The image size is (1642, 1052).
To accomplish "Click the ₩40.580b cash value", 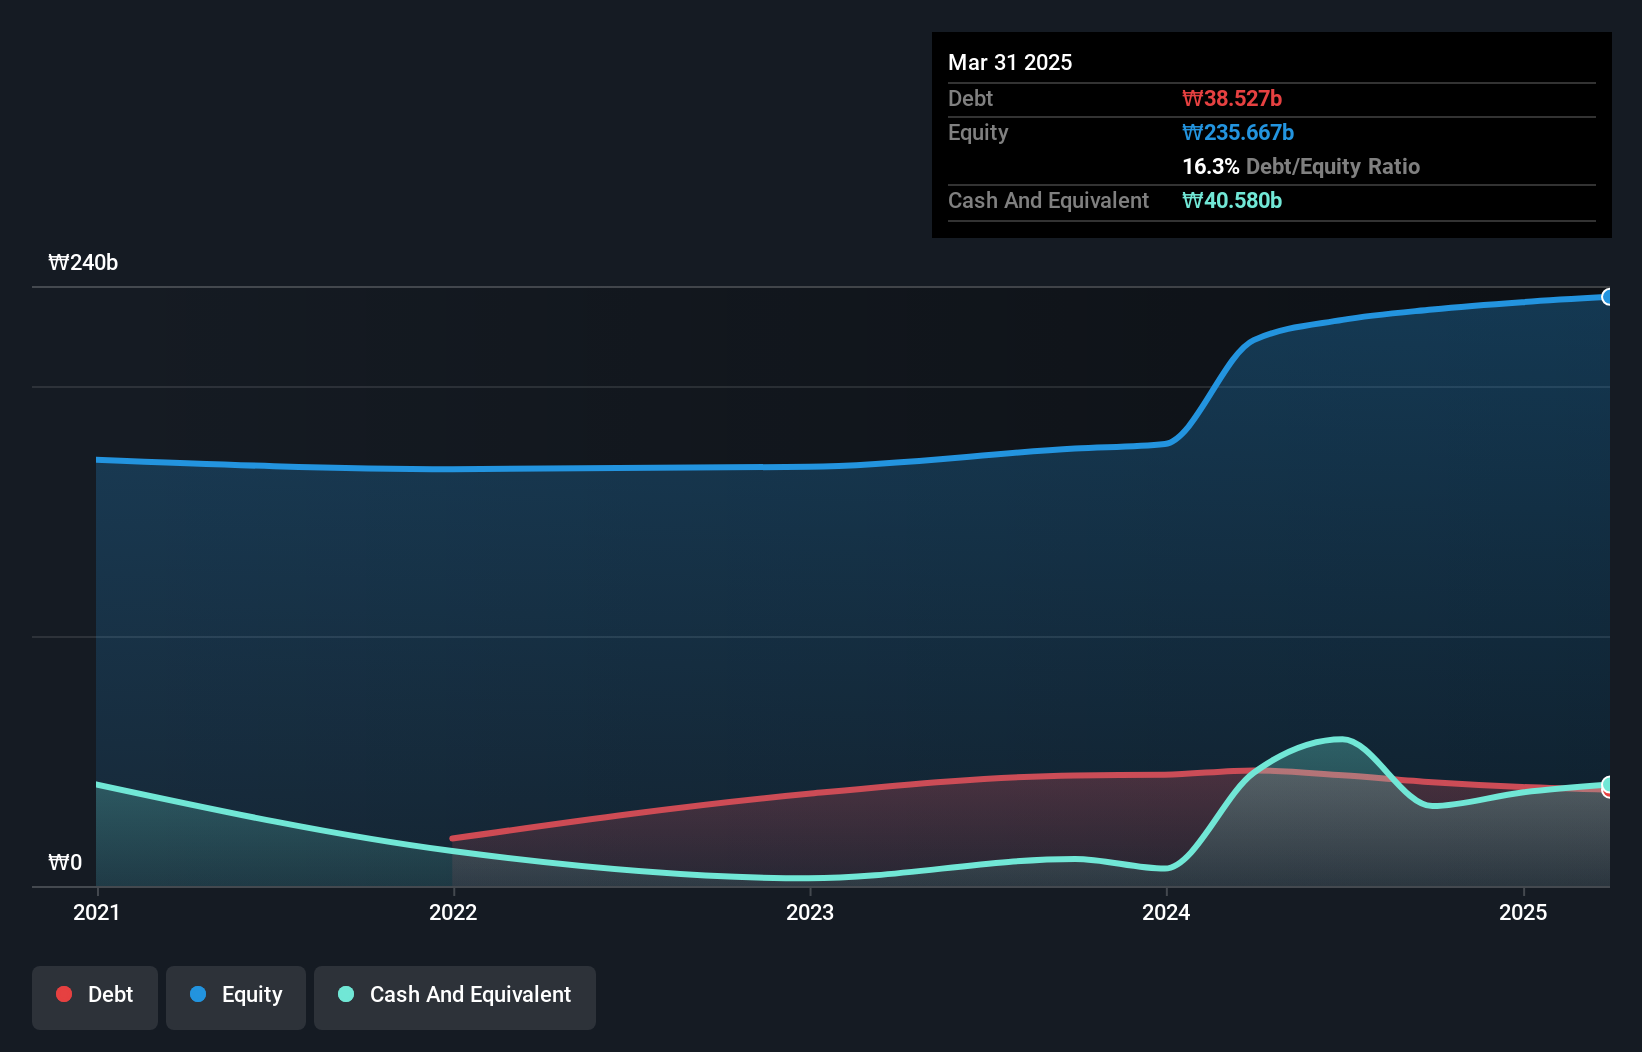I will (1232, 200).
